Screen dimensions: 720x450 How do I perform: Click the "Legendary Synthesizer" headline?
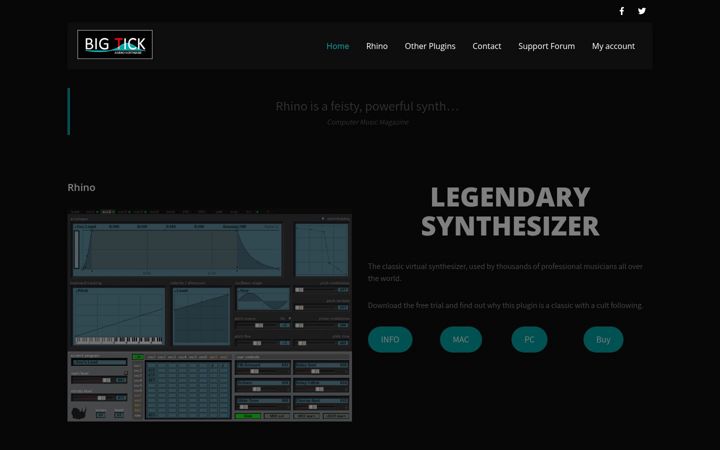pos(510,211)
